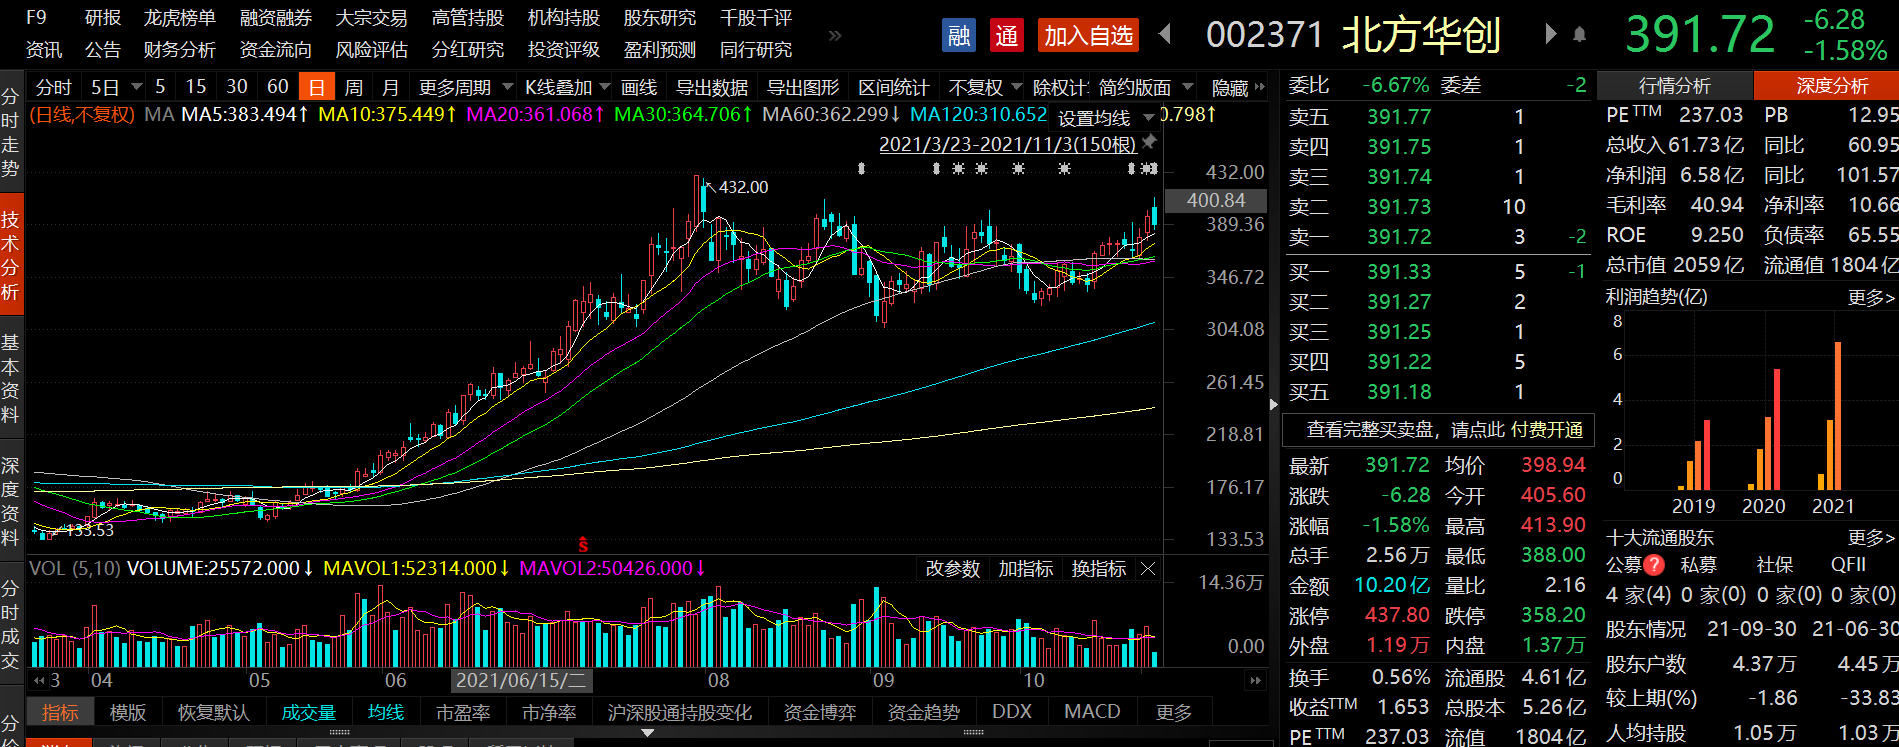The image size is (1899, 747).
Task: Collapse right panel with side arrow
Action: 1273,404
